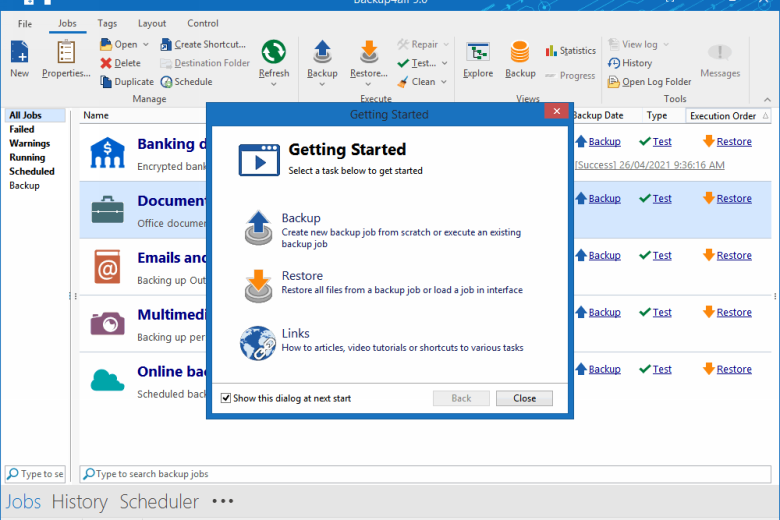Expand the Backup execute dropdown arrow
The image size is (780, 520).
point(322,85)
